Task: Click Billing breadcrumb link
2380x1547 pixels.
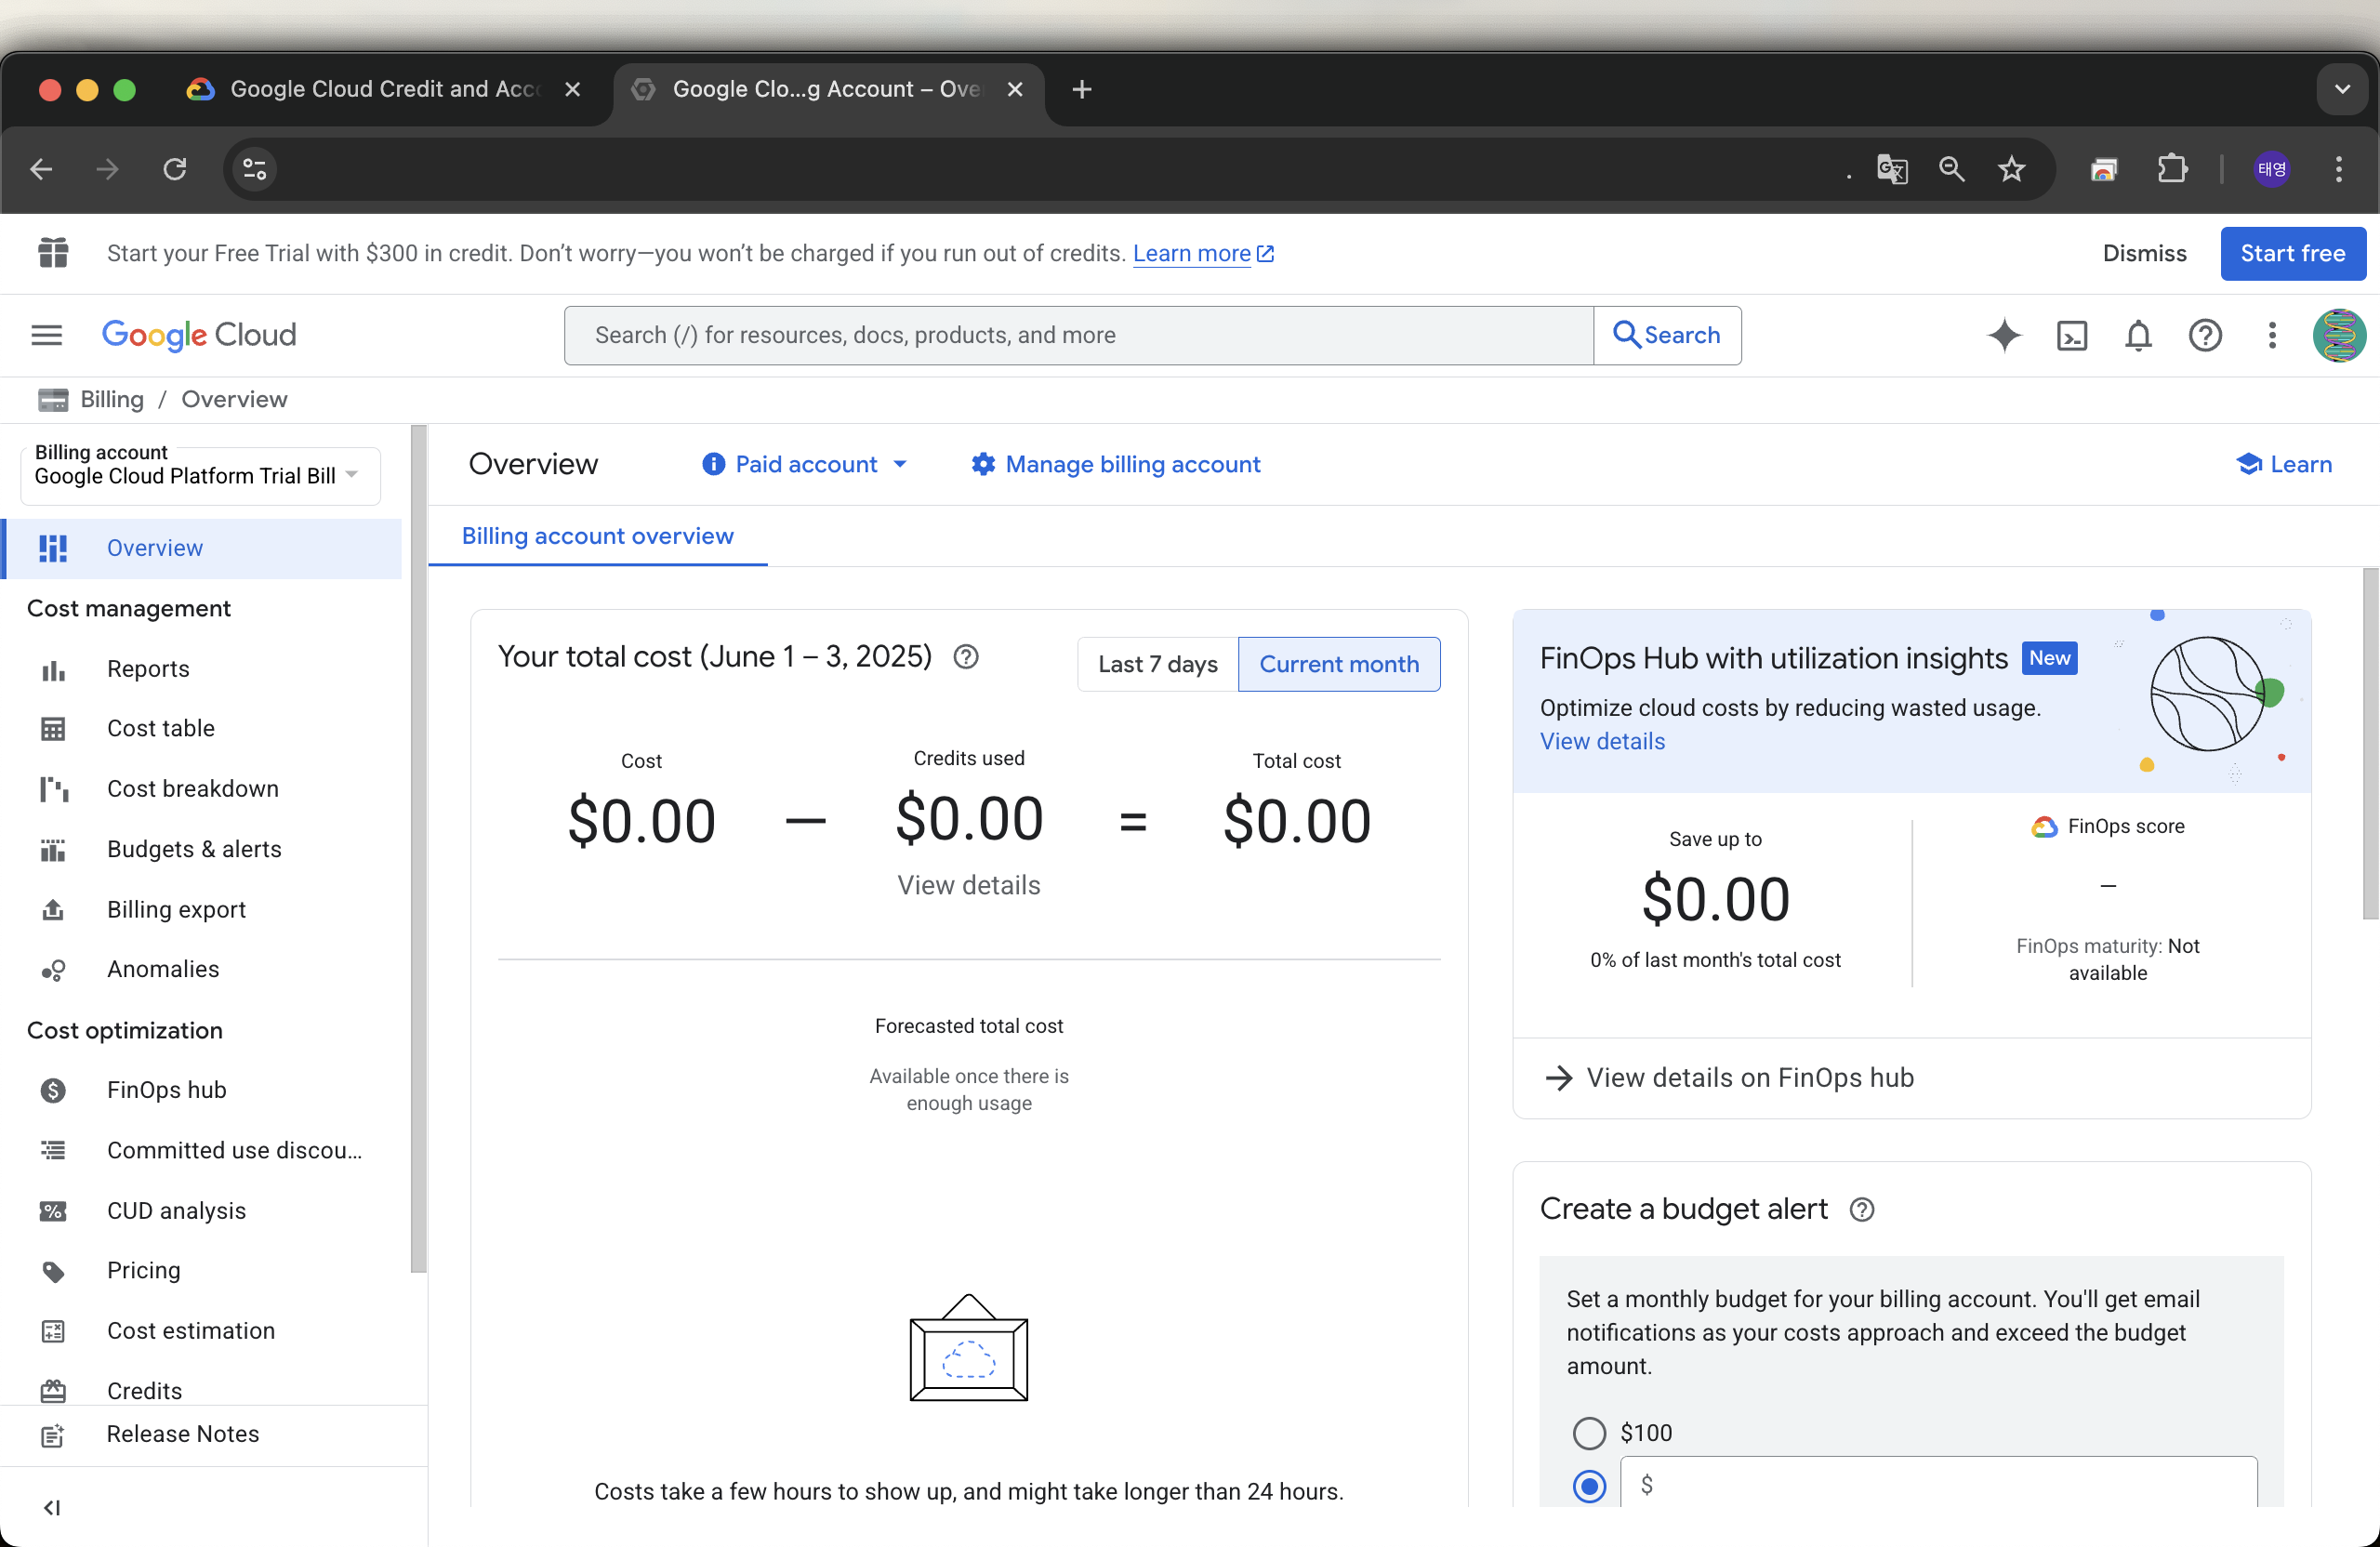Action: point(112,399)
